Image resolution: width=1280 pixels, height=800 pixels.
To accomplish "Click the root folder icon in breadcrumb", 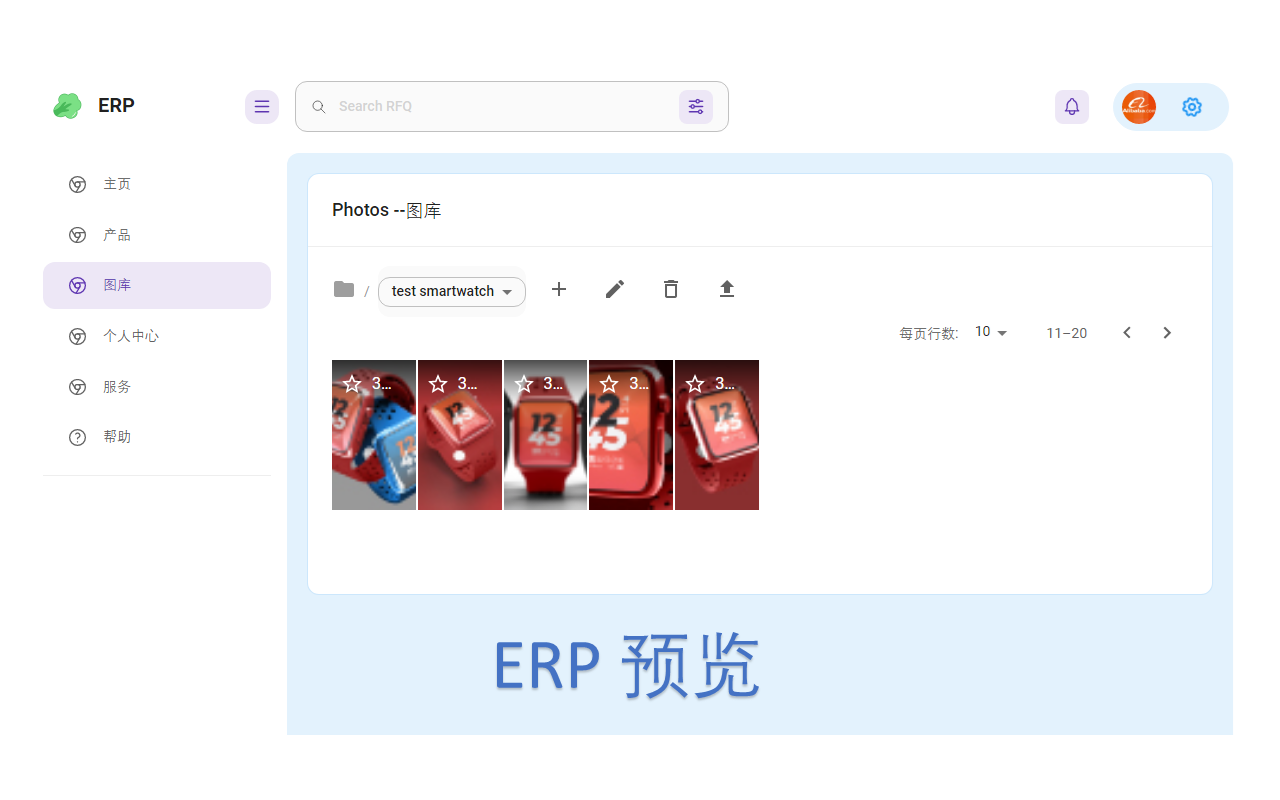I will click(344, 289).
